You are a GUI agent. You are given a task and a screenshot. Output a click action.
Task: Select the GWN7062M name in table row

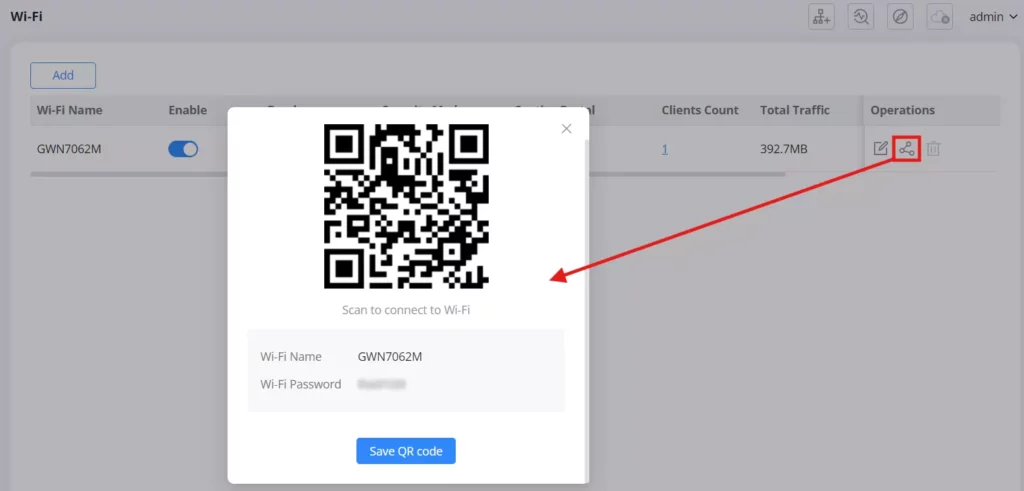pyautogui.click(x=69, y=150)
